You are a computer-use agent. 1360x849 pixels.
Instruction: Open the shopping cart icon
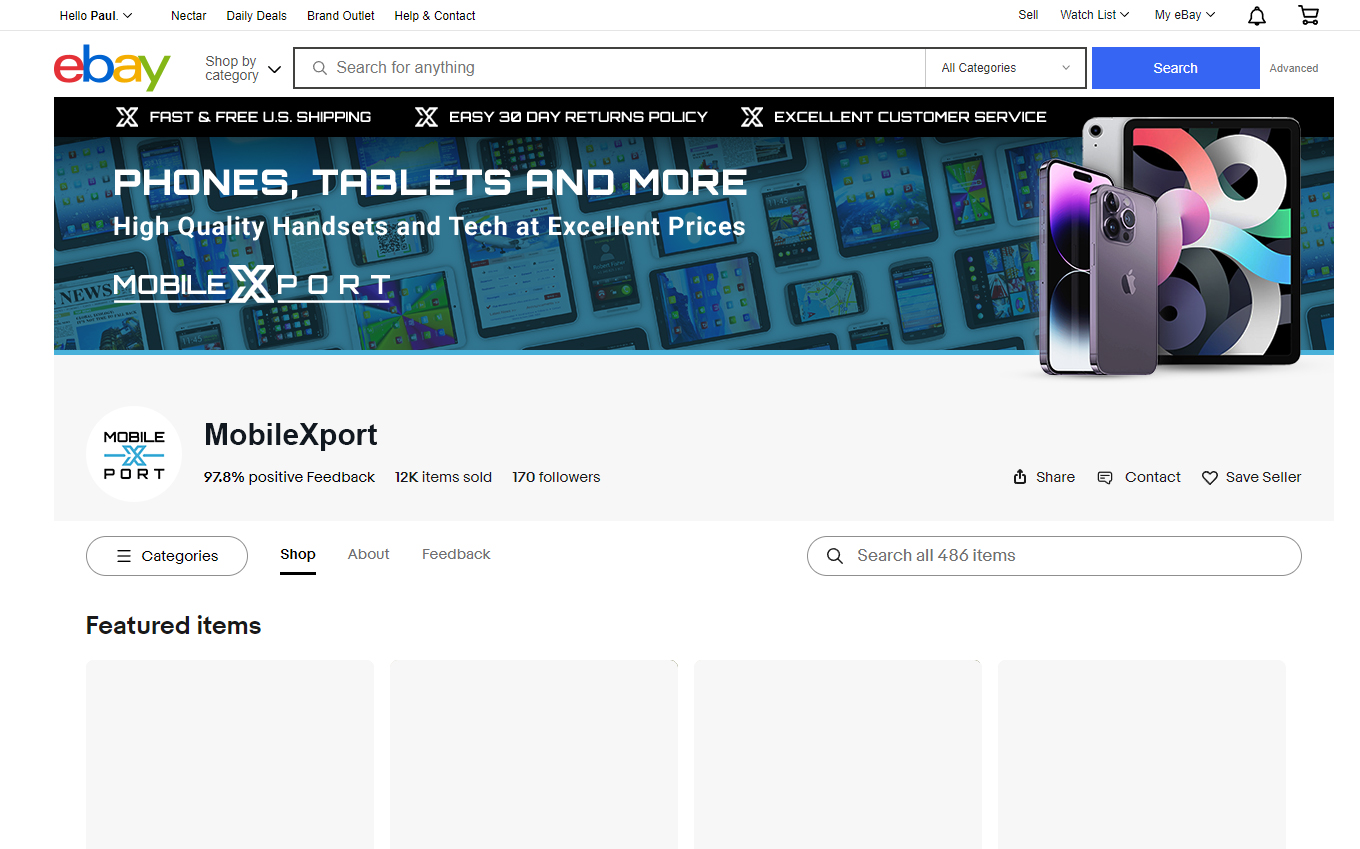(1308, 15)
